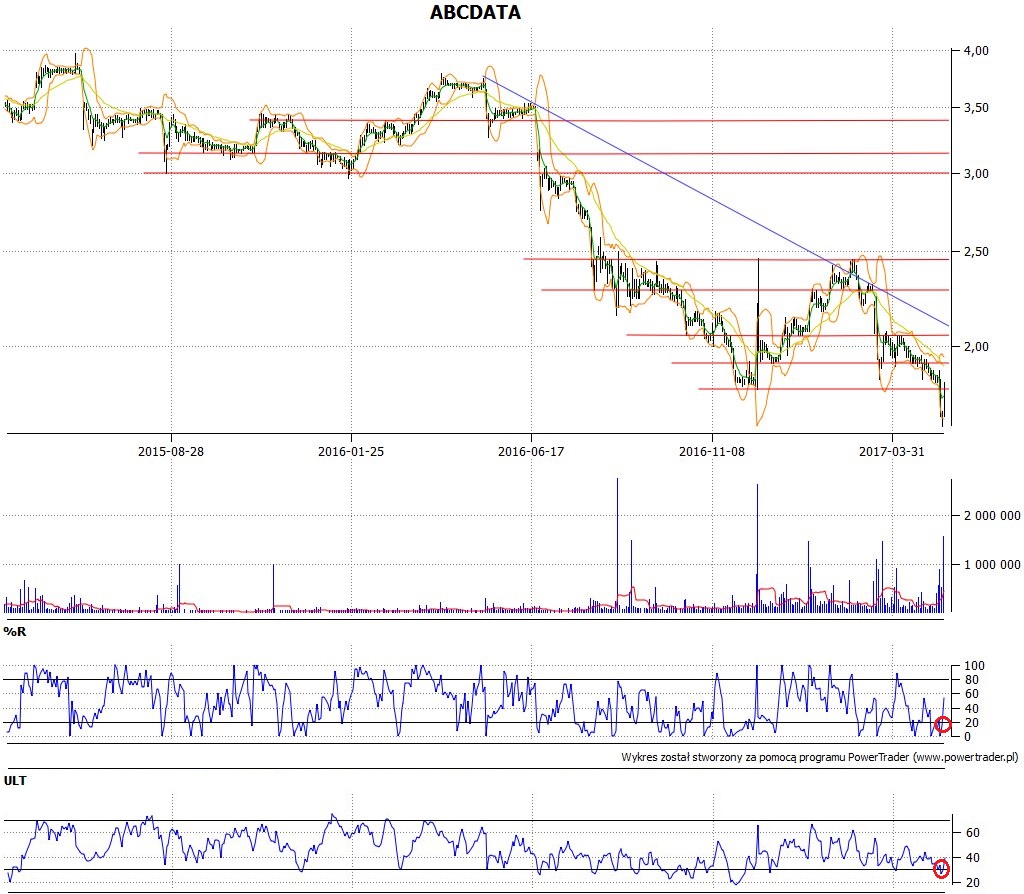Click the 2016-01-25 date label
This screenshot has width=1024, height=894.
pyautogui.click(x=351, y=451)
